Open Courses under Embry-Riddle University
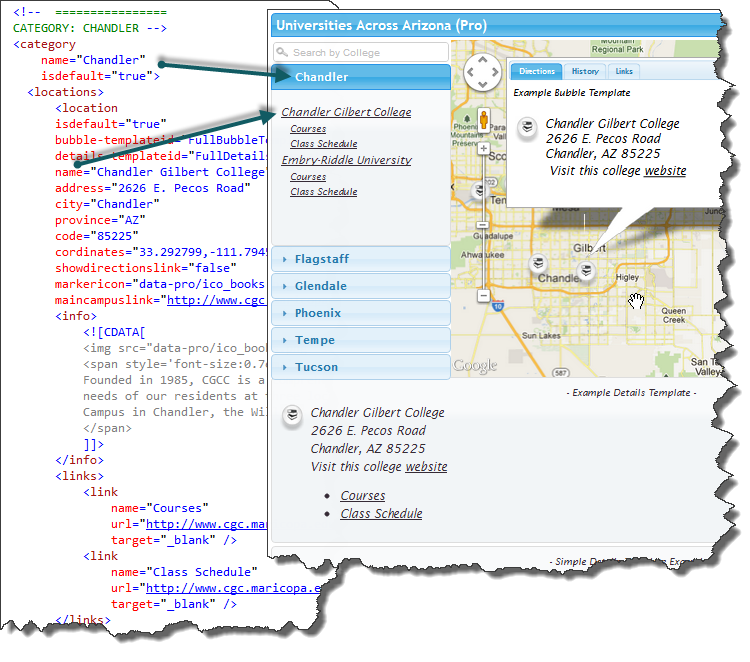750x662 pixels. click(308, 177)
